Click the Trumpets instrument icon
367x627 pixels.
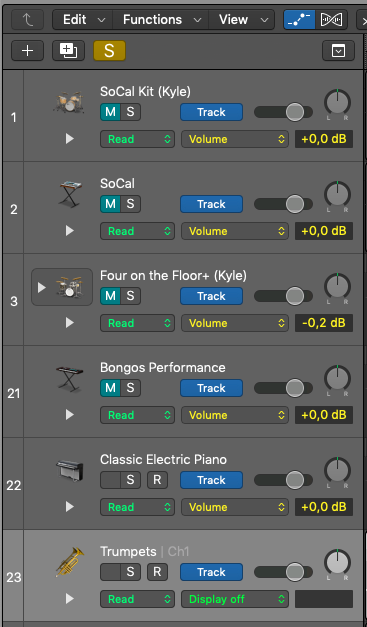pyautogui.click(x=70, y=562)
